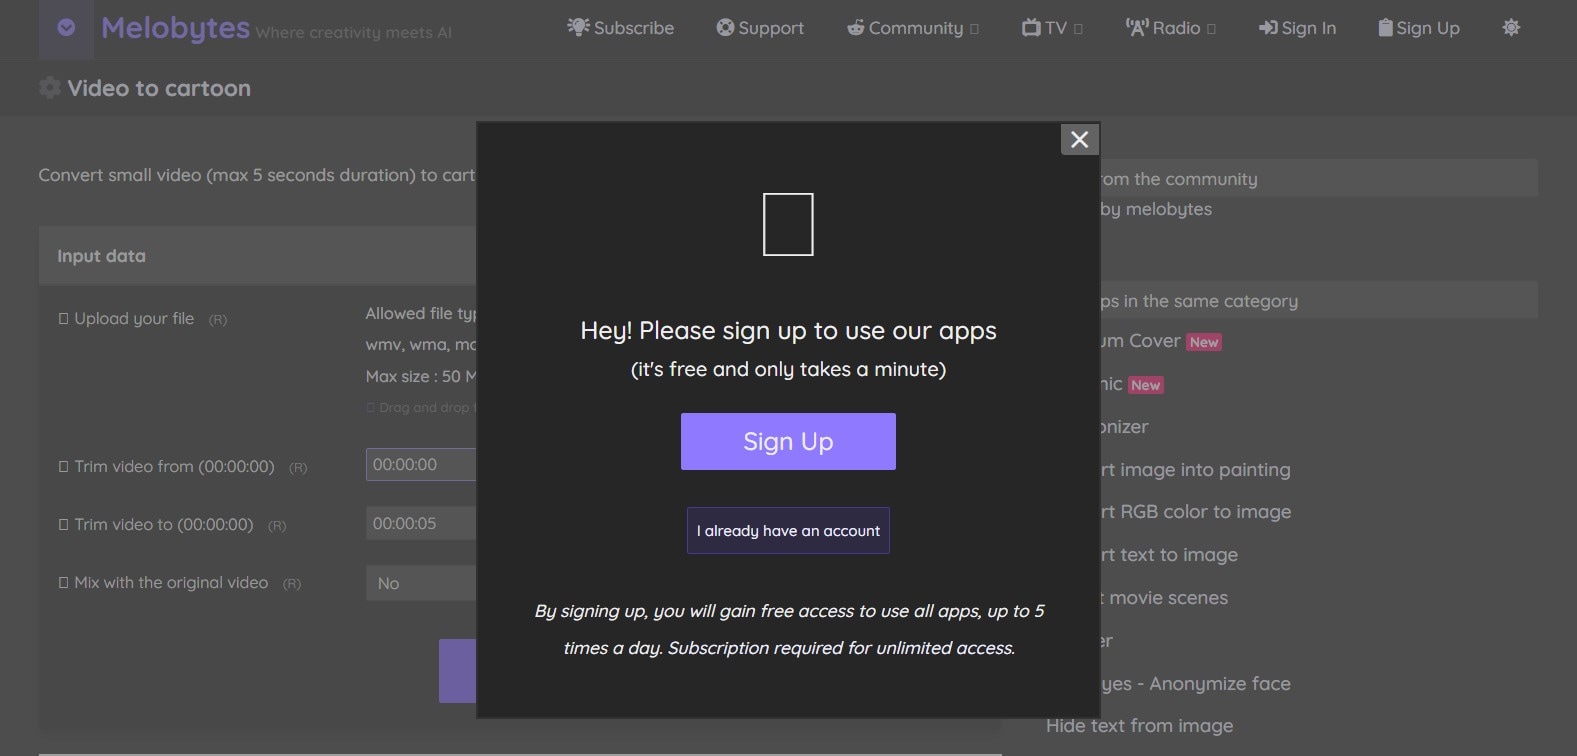The height and width of the screenshot is (756, 1577).
Task: Click the purple submit button below the form
Action: (457, 671)
